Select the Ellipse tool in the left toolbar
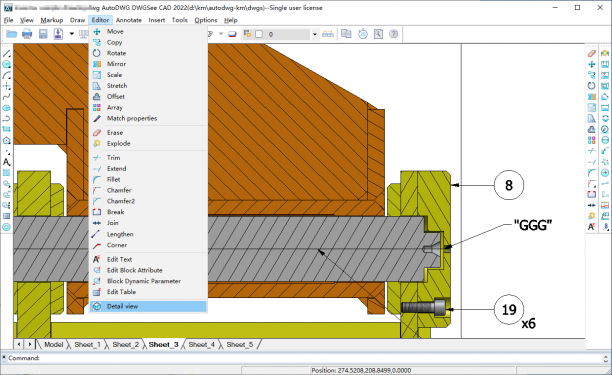This screenshot has width=612, height=375. 7,108
